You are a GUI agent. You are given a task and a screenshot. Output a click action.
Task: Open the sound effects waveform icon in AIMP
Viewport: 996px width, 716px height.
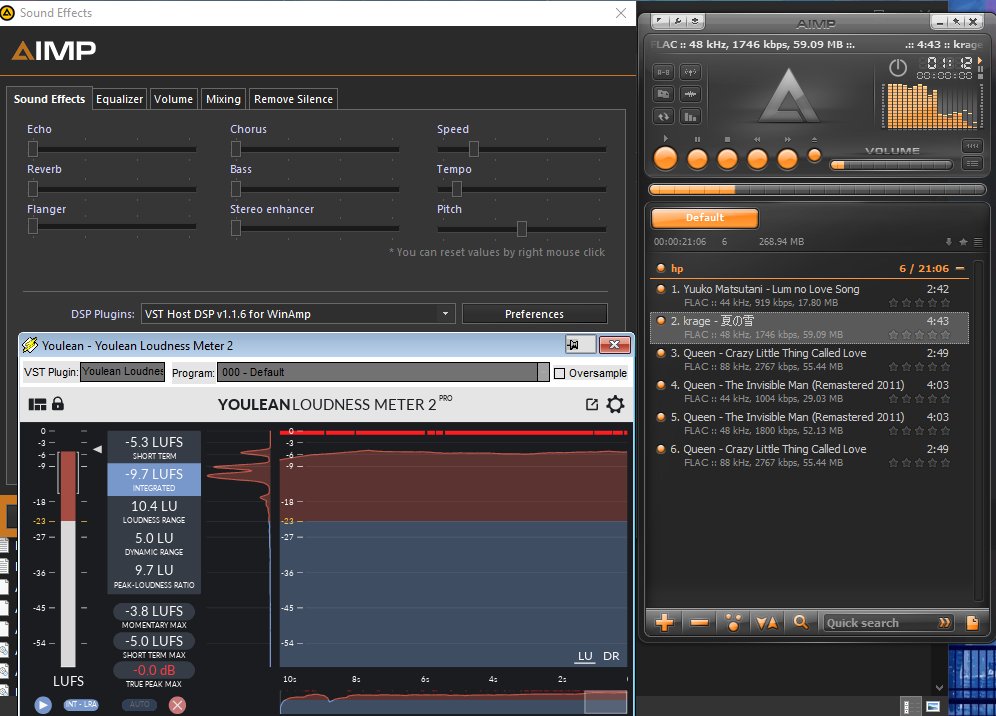(690, 94)
